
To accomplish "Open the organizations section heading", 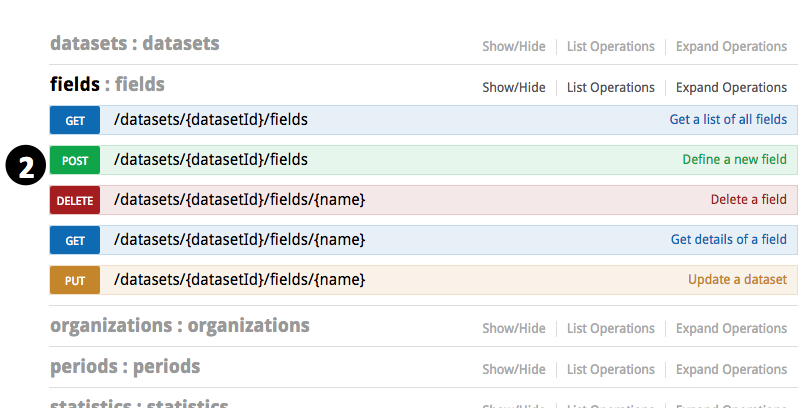I will pyautogui.click(x=179, y=326).
